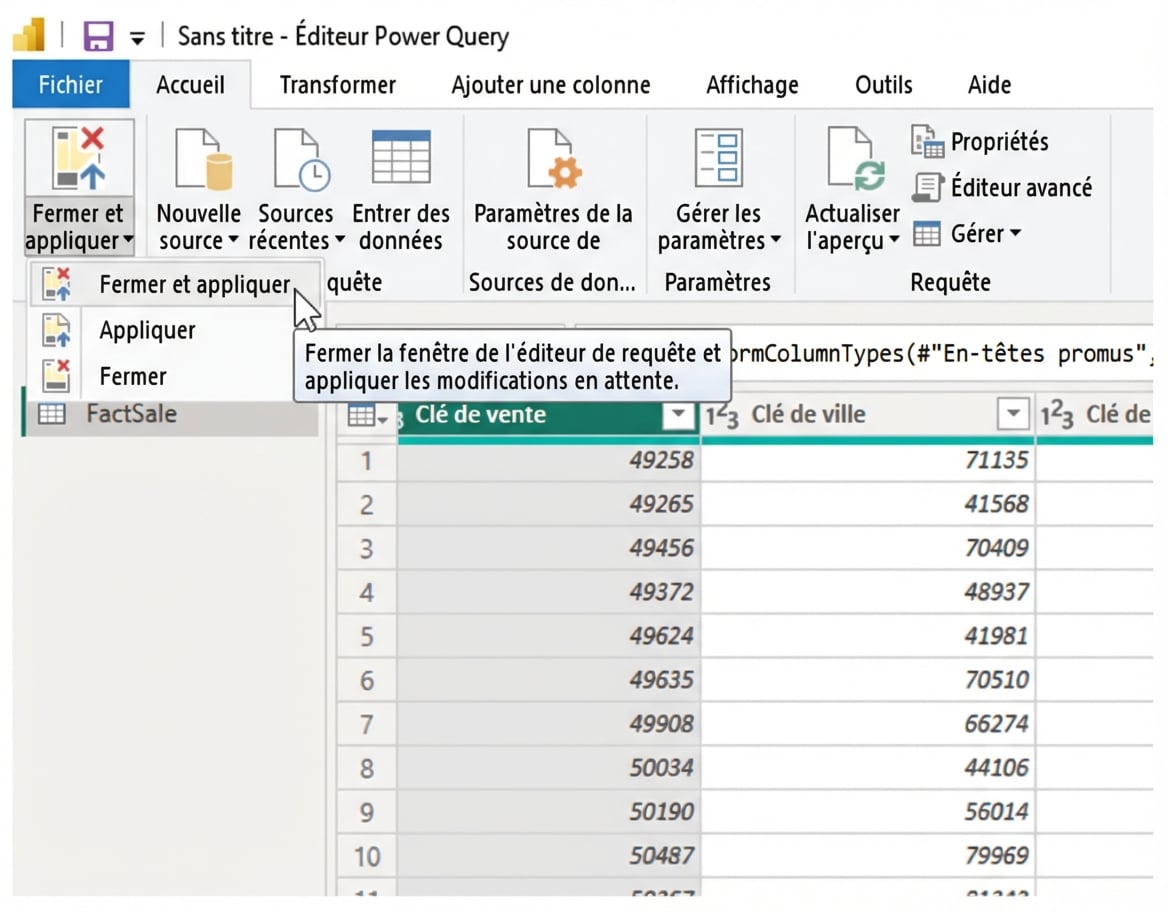
Task: Expand the table options menu in grid corner
Action: (x=367, y=416)
